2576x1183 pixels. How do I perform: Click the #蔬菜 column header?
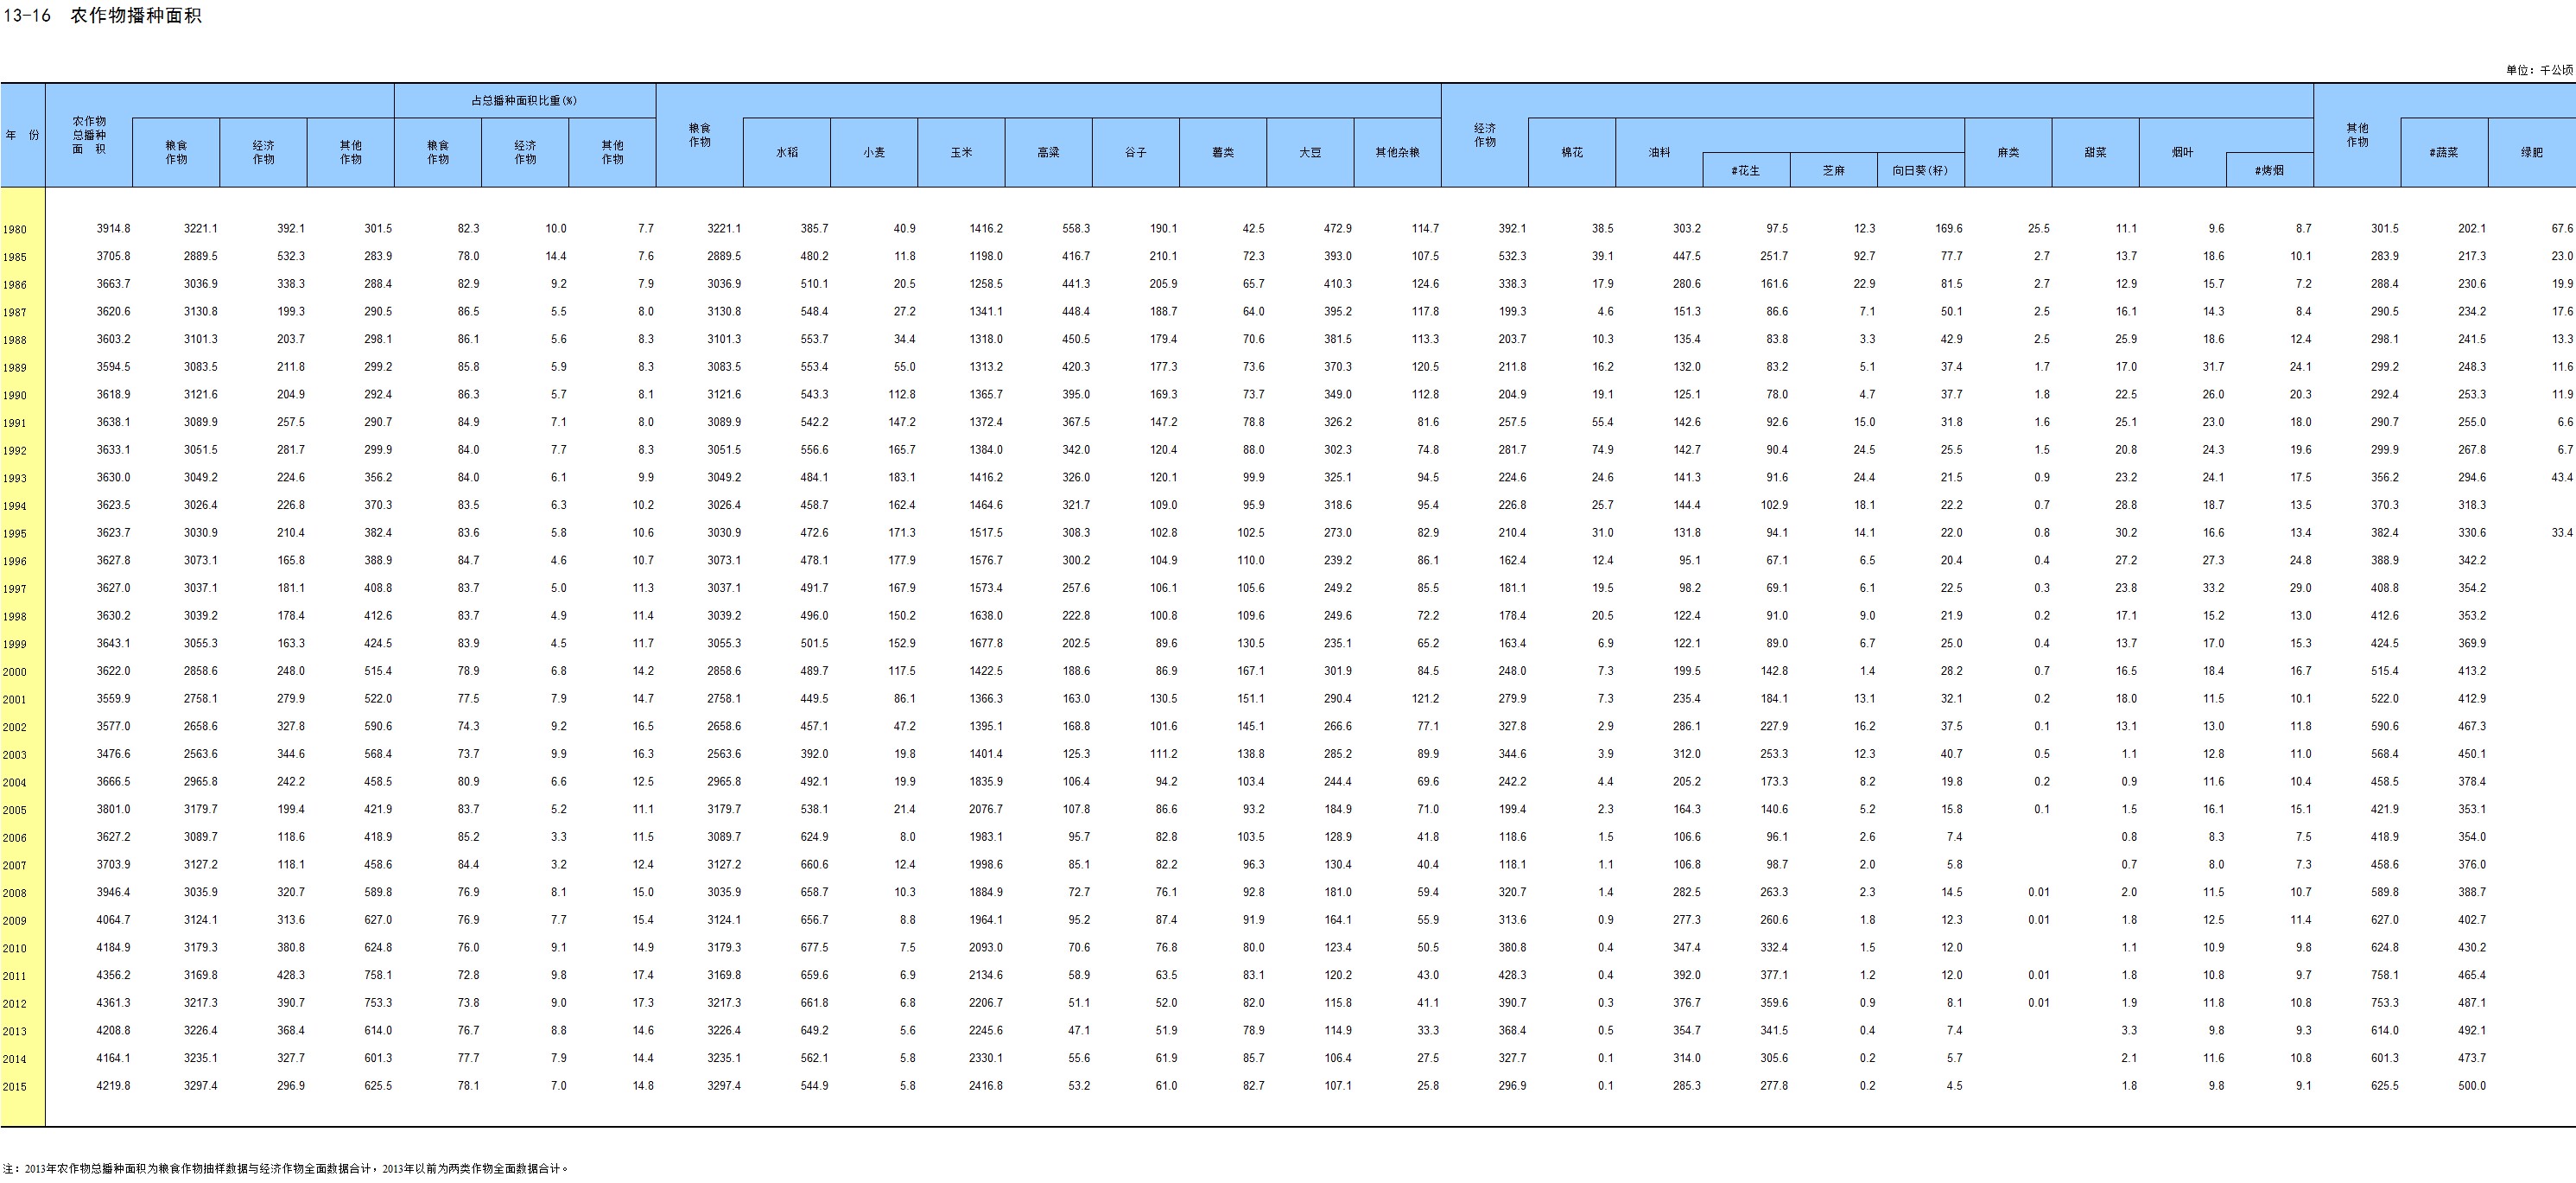(x=2444, y=152)
